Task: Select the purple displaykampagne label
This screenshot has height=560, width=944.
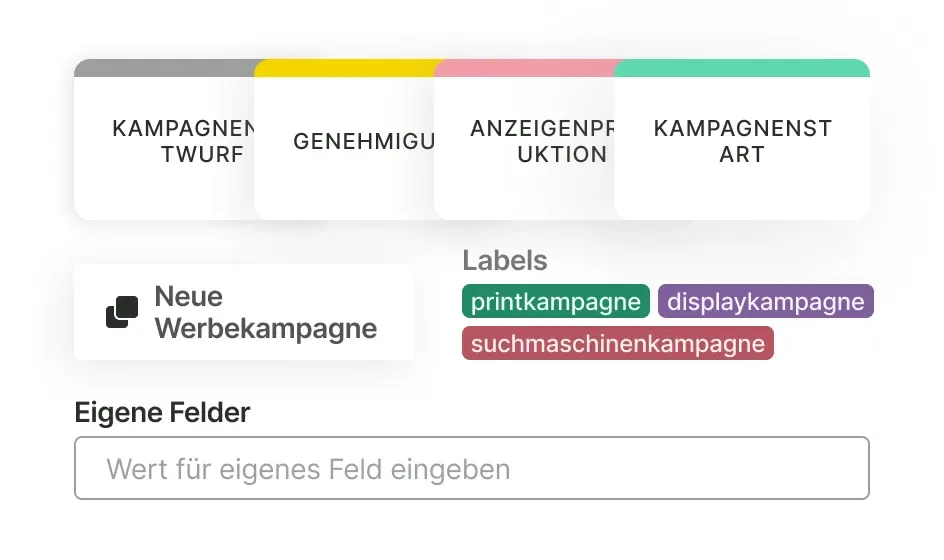Action: 766,301
